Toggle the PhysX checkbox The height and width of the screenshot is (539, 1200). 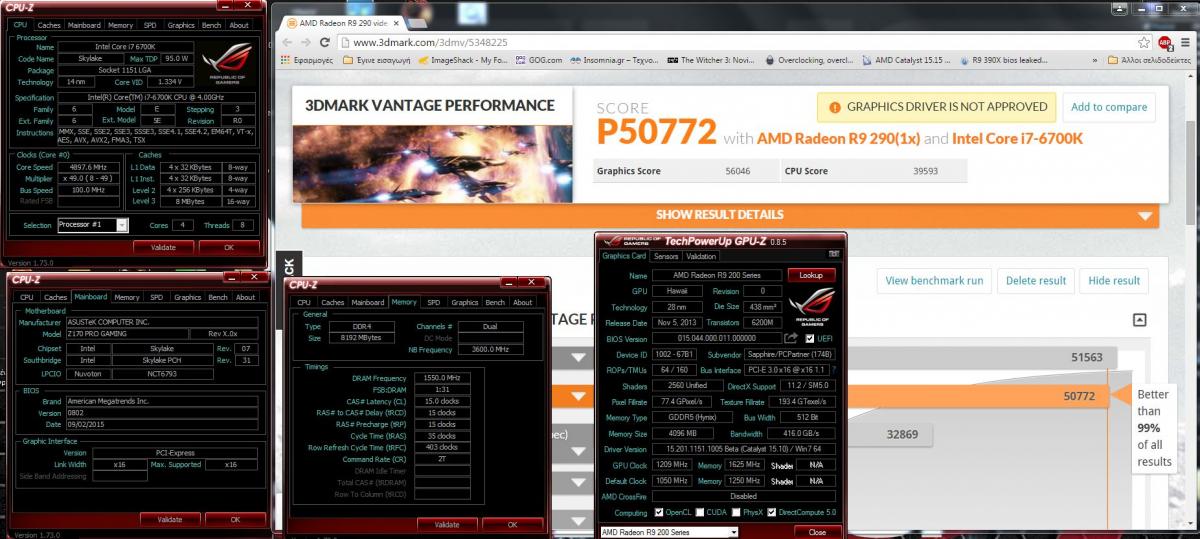[x=737, y=512]
